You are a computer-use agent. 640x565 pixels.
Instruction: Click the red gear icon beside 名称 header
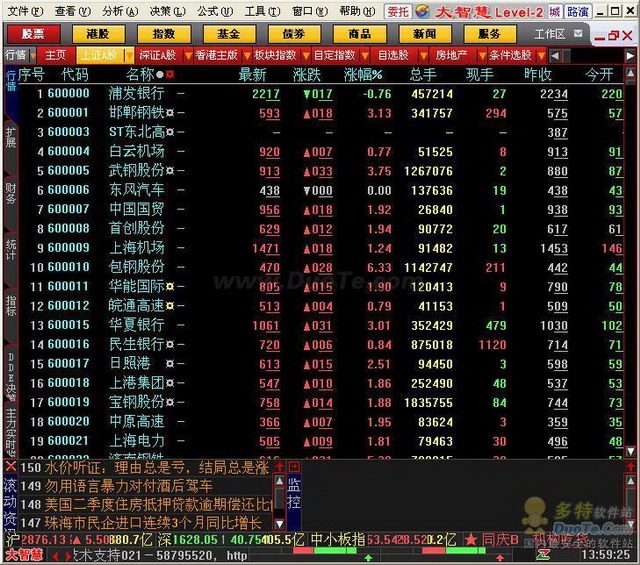[x=170, y=74]
